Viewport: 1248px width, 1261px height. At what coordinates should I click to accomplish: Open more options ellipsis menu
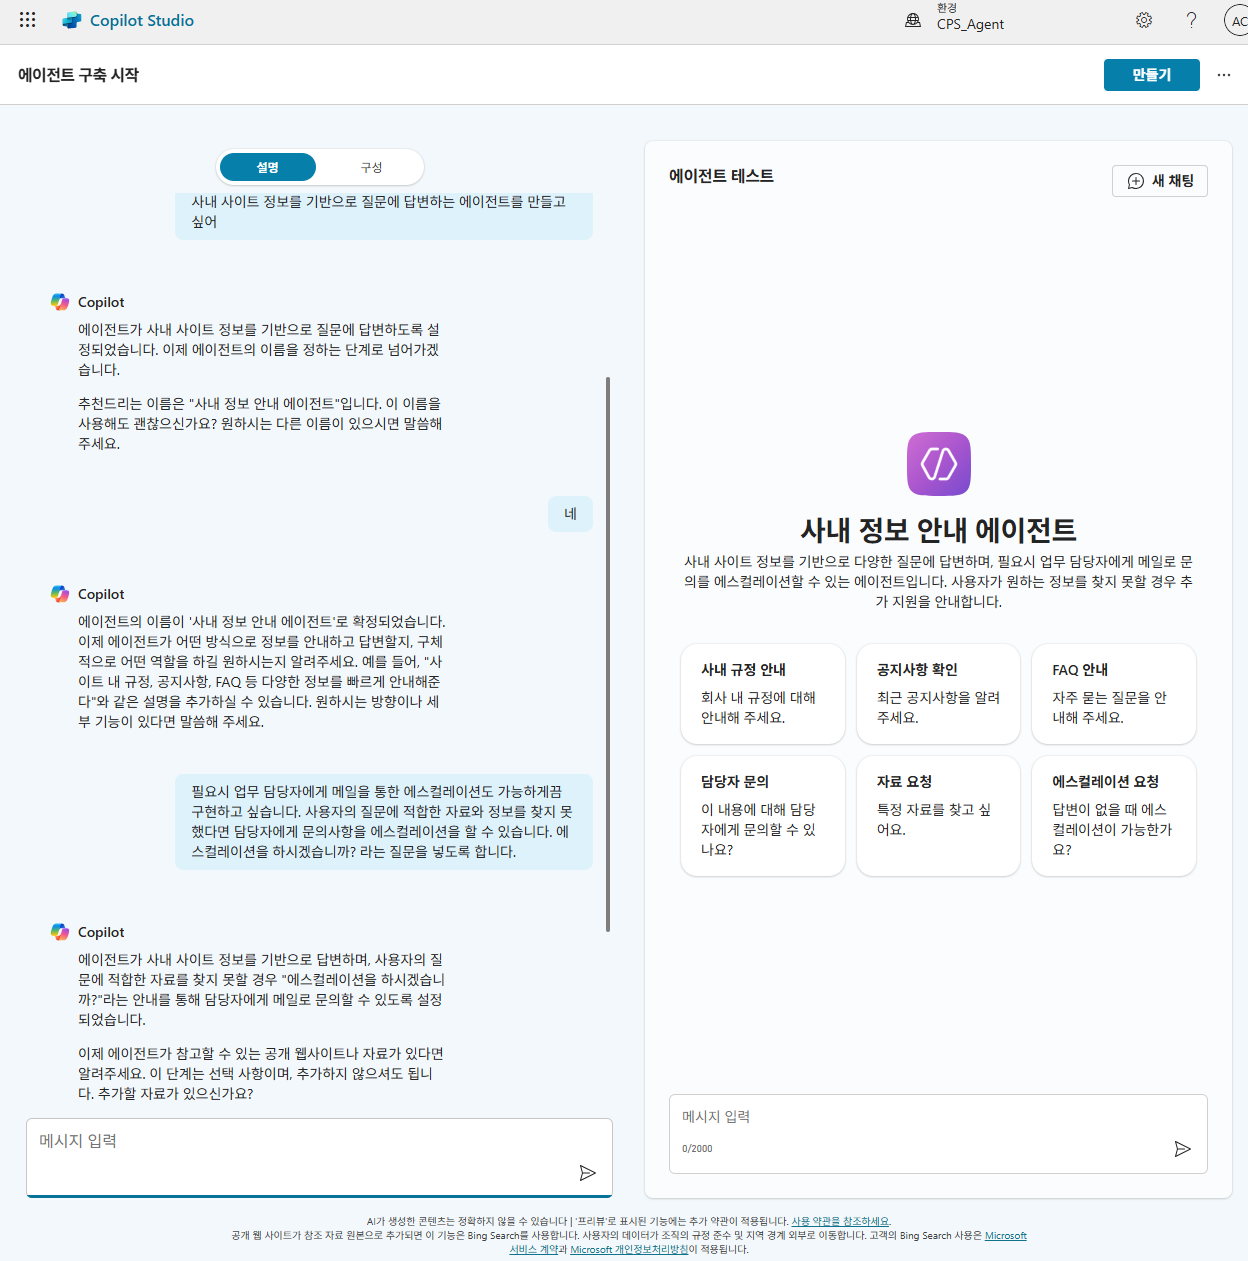tap(1224, 75)
